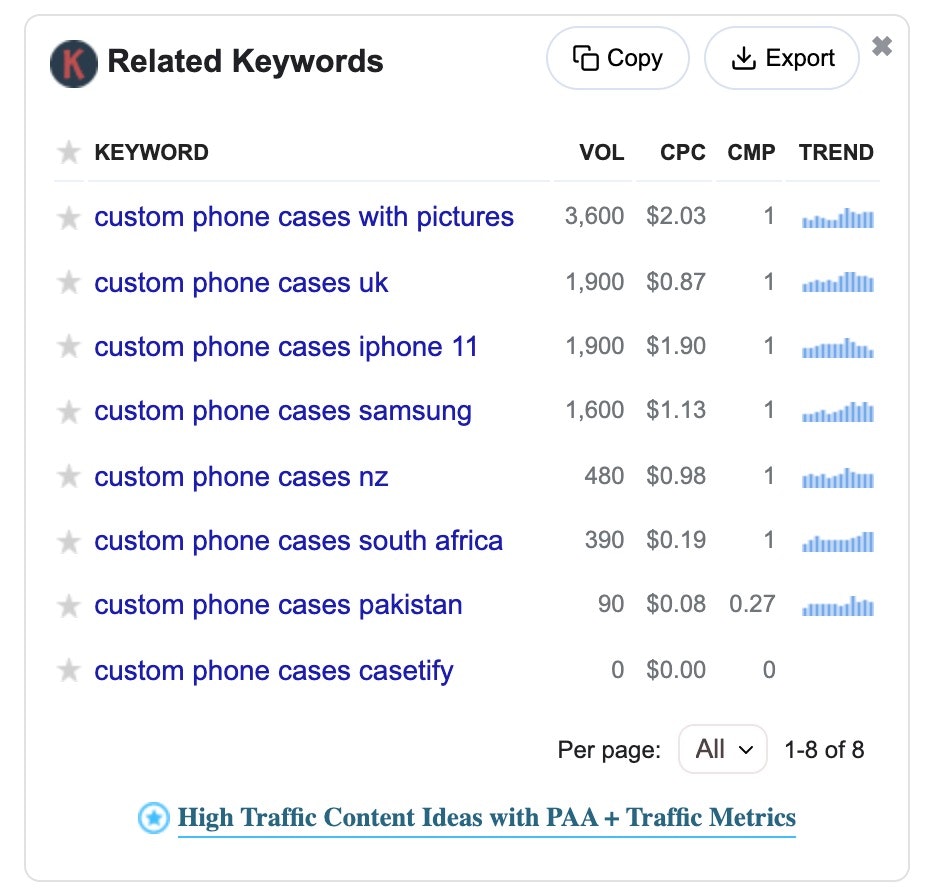Screen dimensions: 936x896
Task: Click the TREND column header
Action: (x=836, y=153)
